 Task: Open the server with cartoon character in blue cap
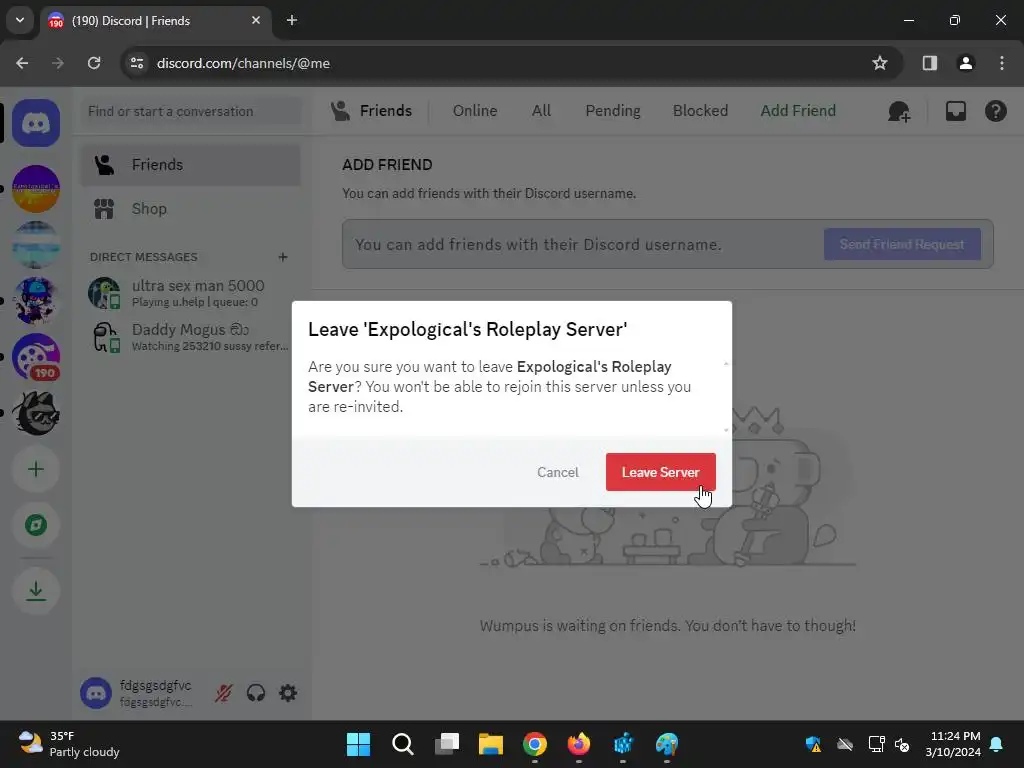tap(36, 301)
